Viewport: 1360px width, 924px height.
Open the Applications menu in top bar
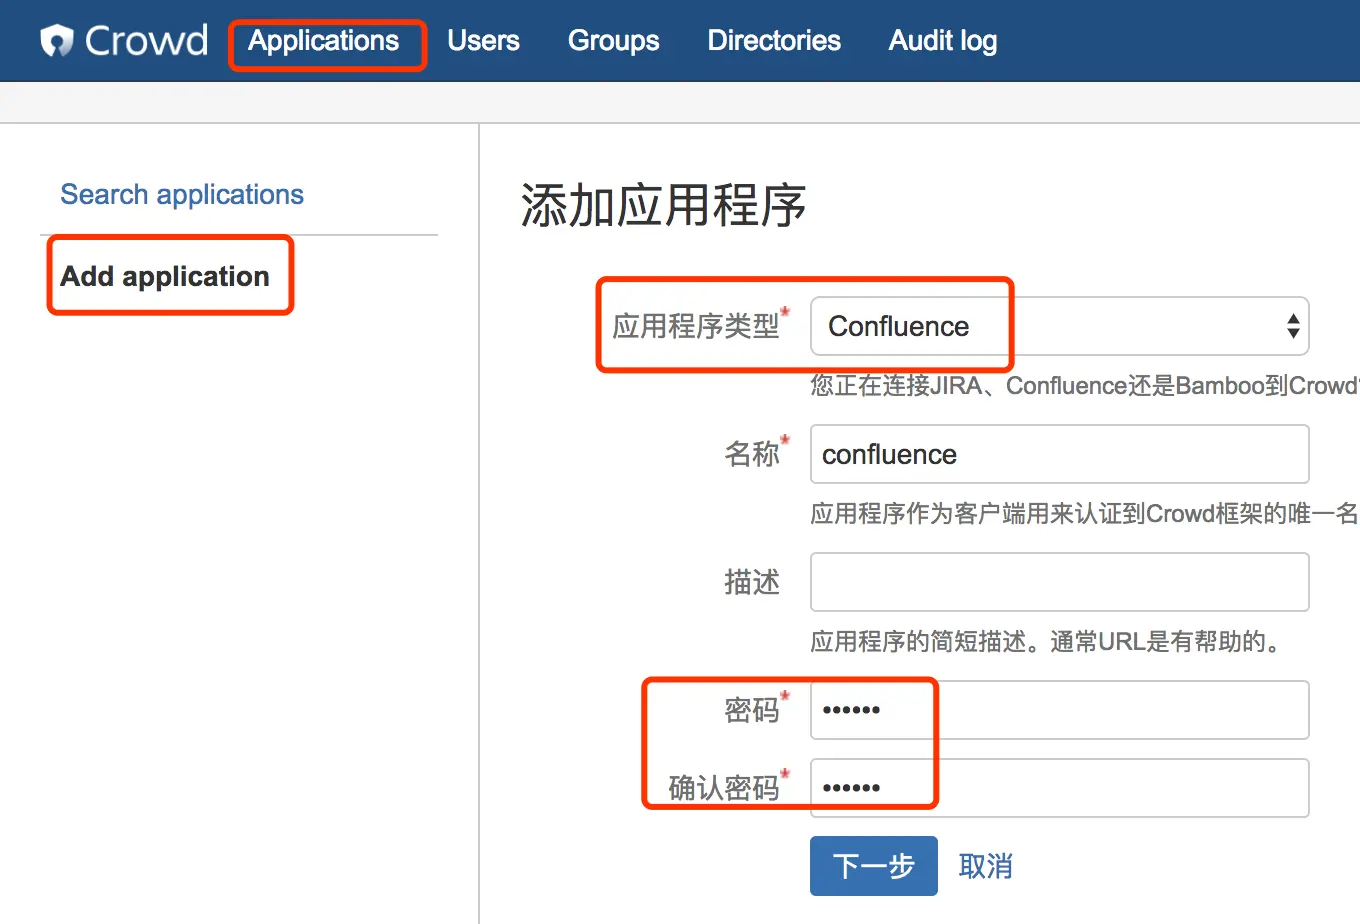point(323,41)
